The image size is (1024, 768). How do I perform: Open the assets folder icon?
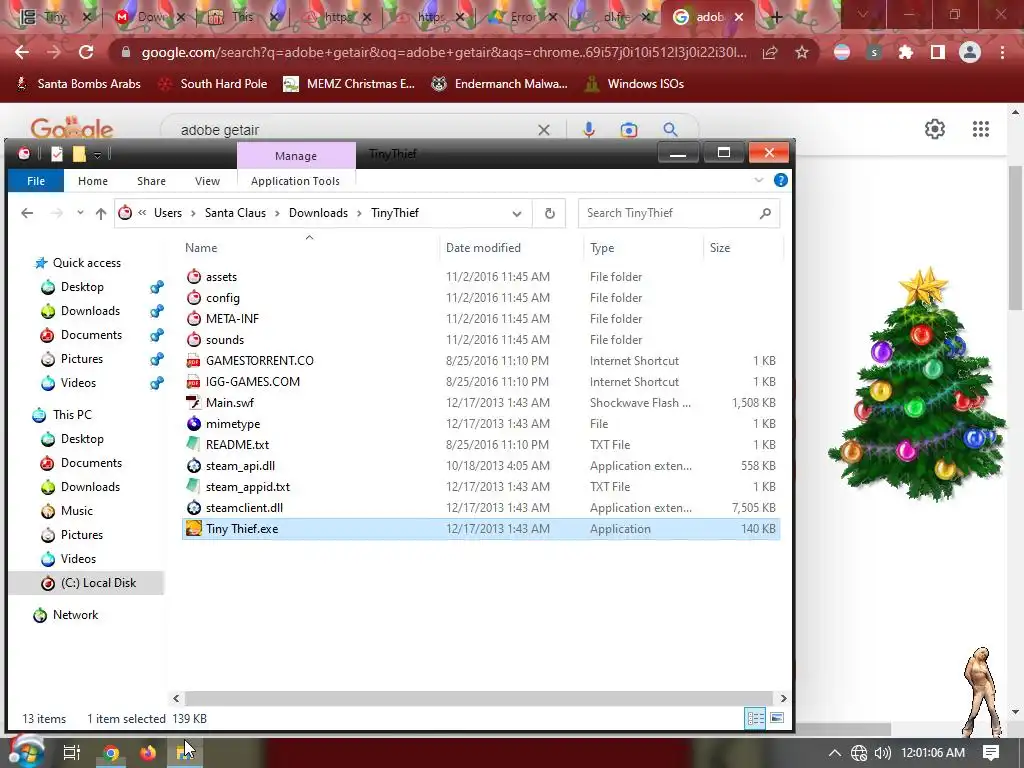[193, 277]
